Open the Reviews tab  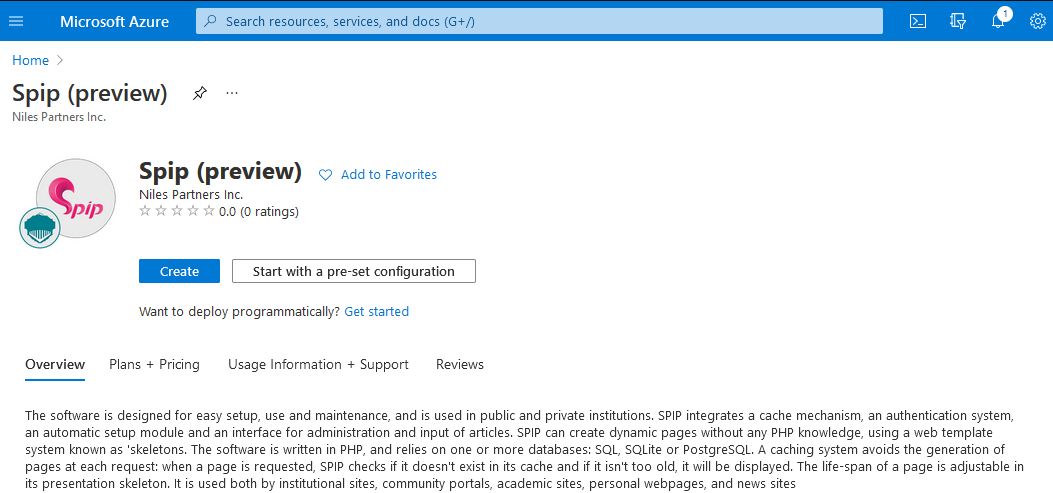pos(459,364)
